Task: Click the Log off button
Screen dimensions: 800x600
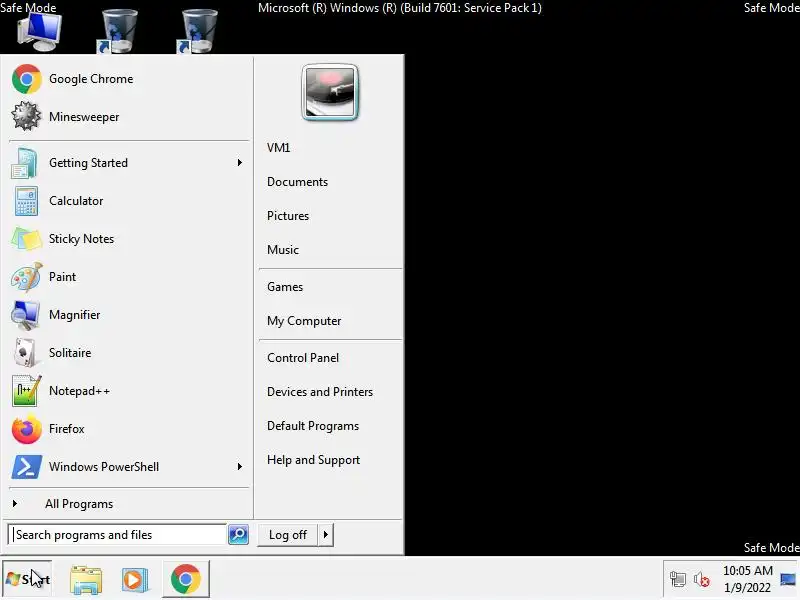Action: click(x=288, y=535)
